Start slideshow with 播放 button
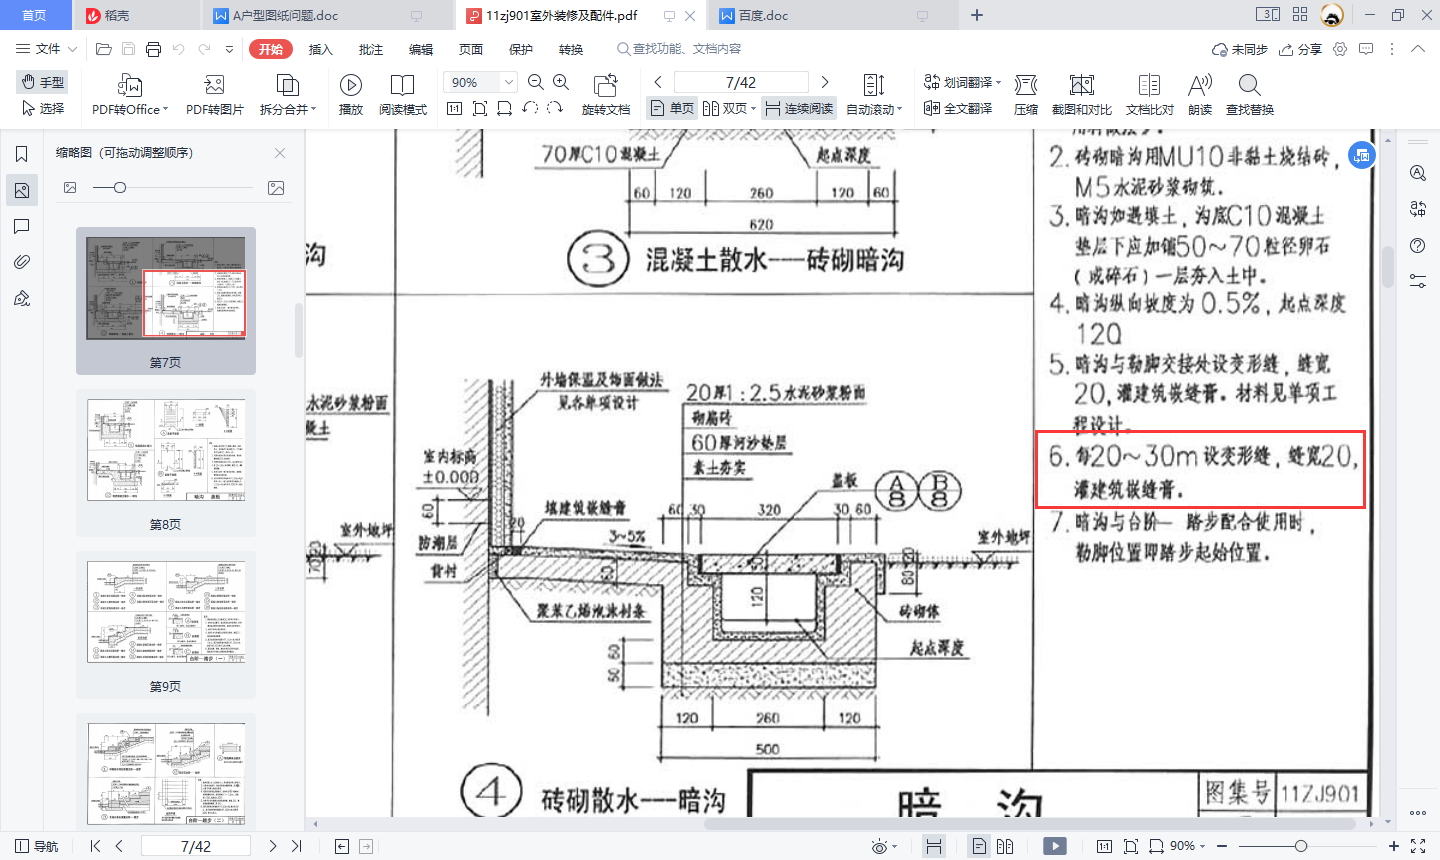The width and height of the screenshot is (1440, 860). click(x=351, y=95)
